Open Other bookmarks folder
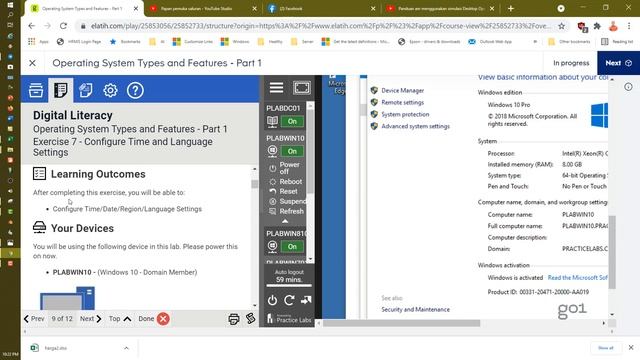 tap(569, 42)
